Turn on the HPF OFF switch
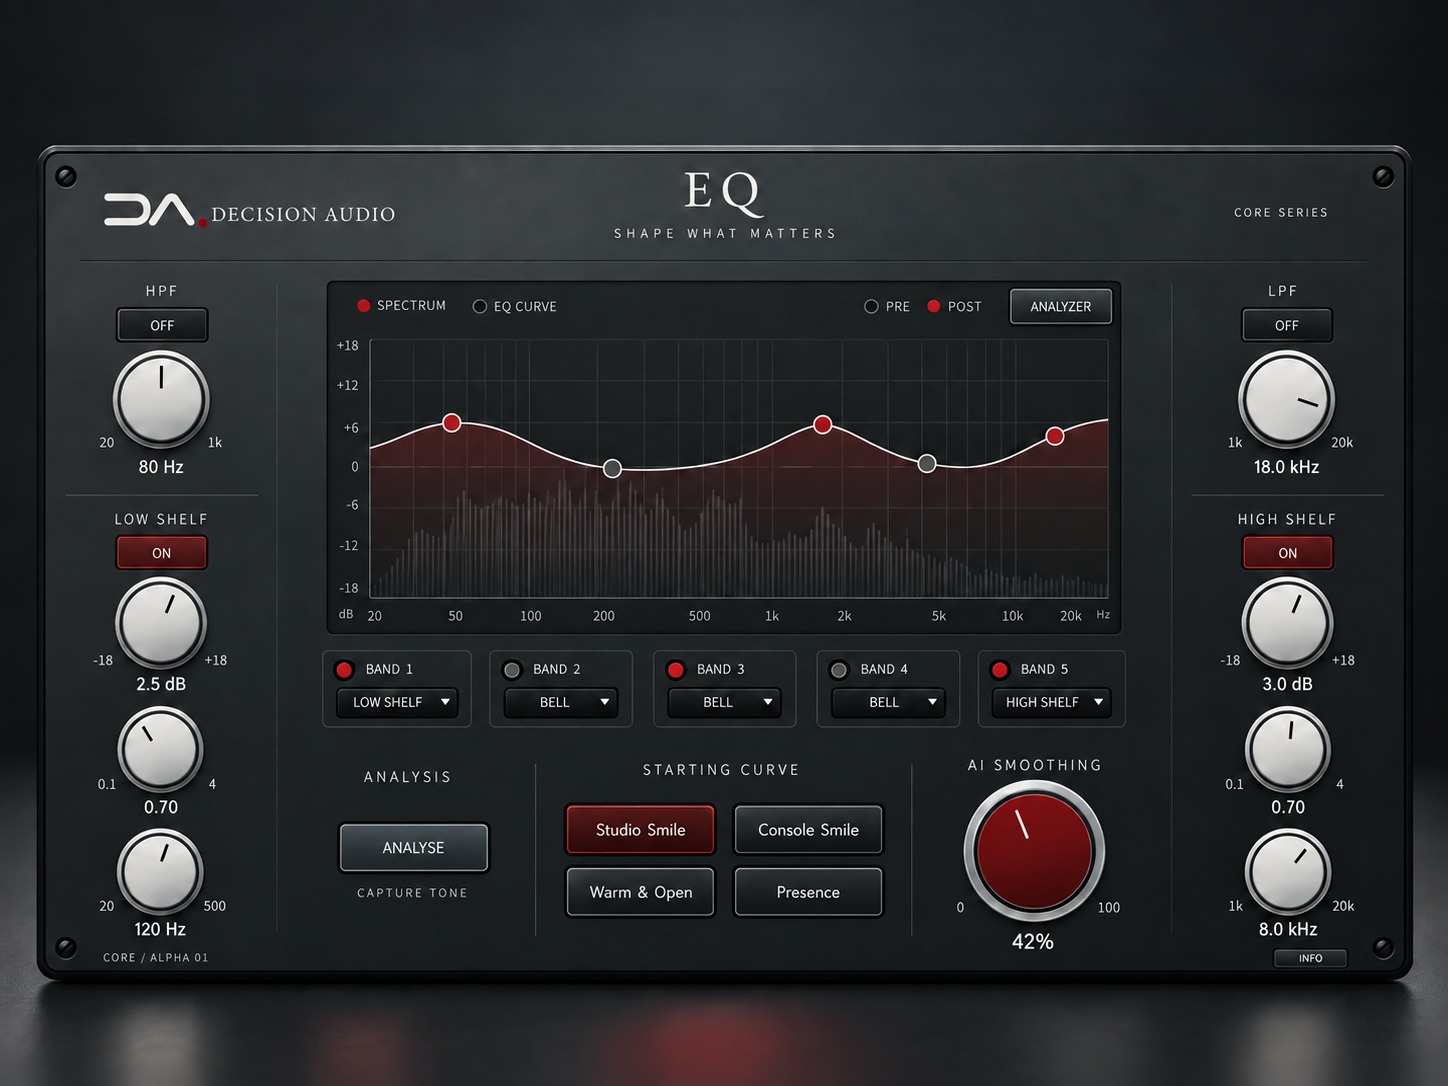This screenshot has width=1448, height=1086. tap(162, 325)
